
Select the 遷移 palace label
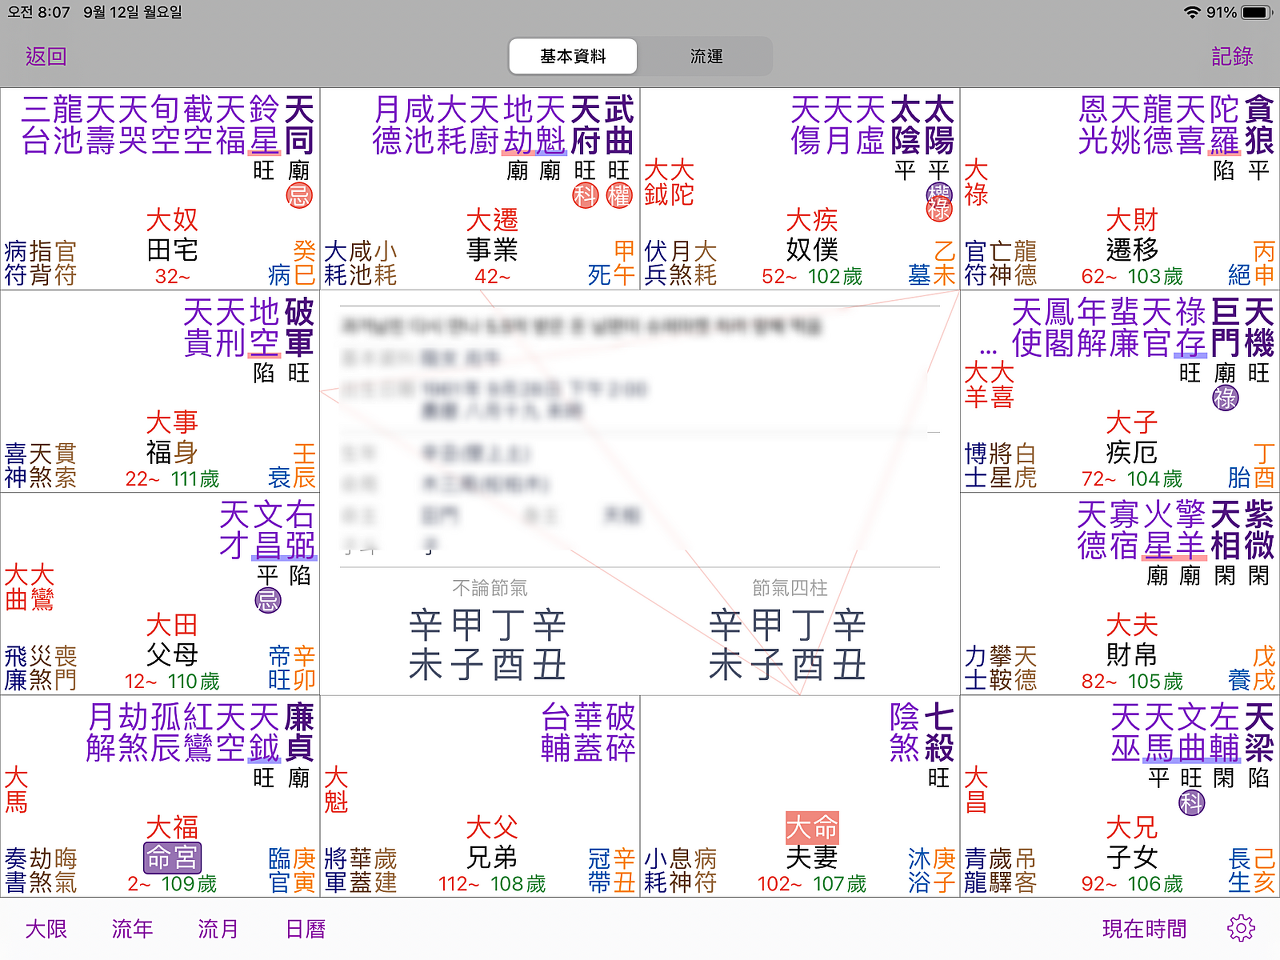1132,249
